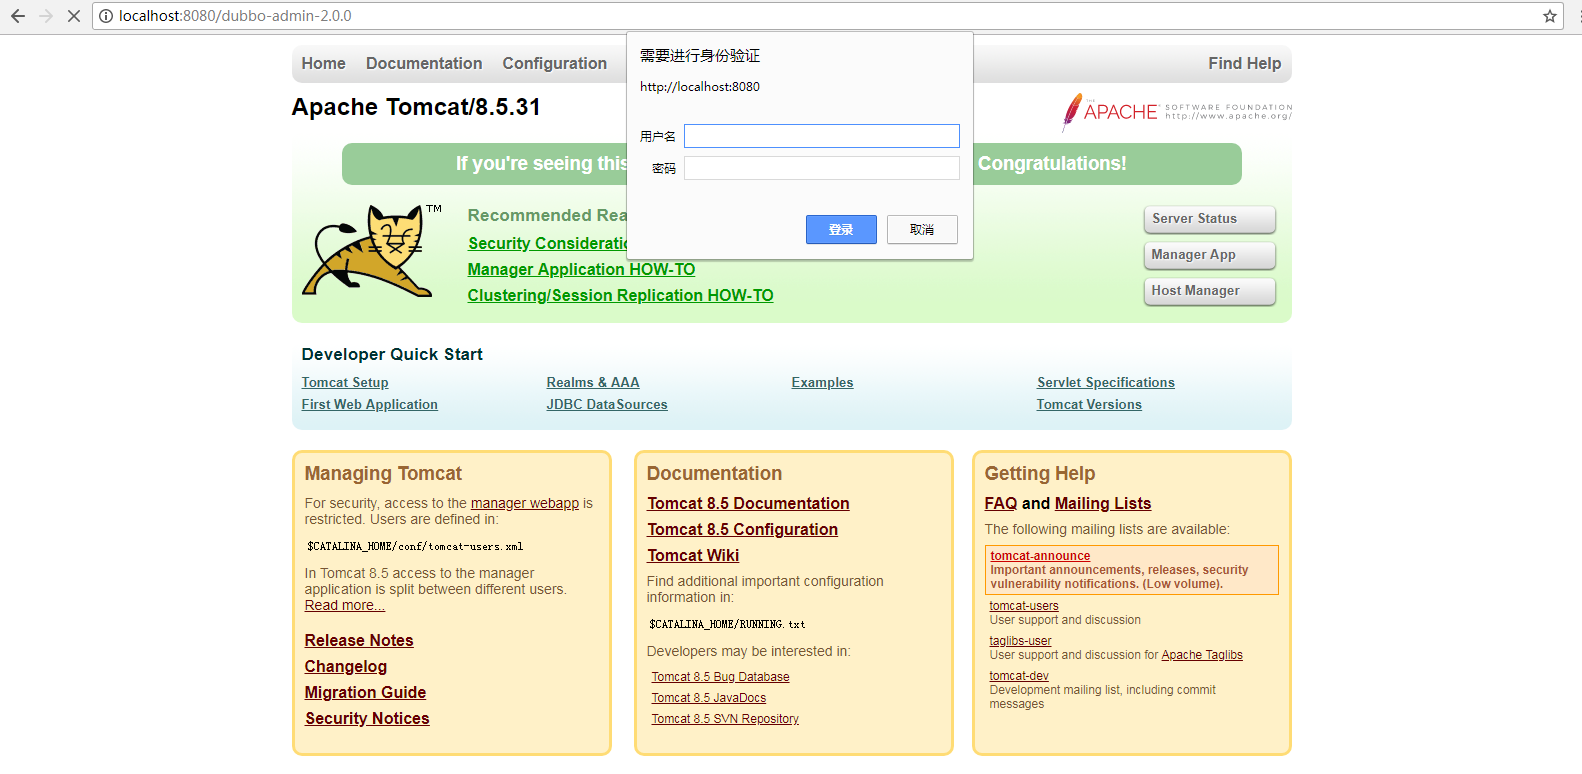The height and width of the screenshot is (774, 1582).
Task: Open the Tomcat Wiki link
Action: pyautogui.click(x=693, y=556)
